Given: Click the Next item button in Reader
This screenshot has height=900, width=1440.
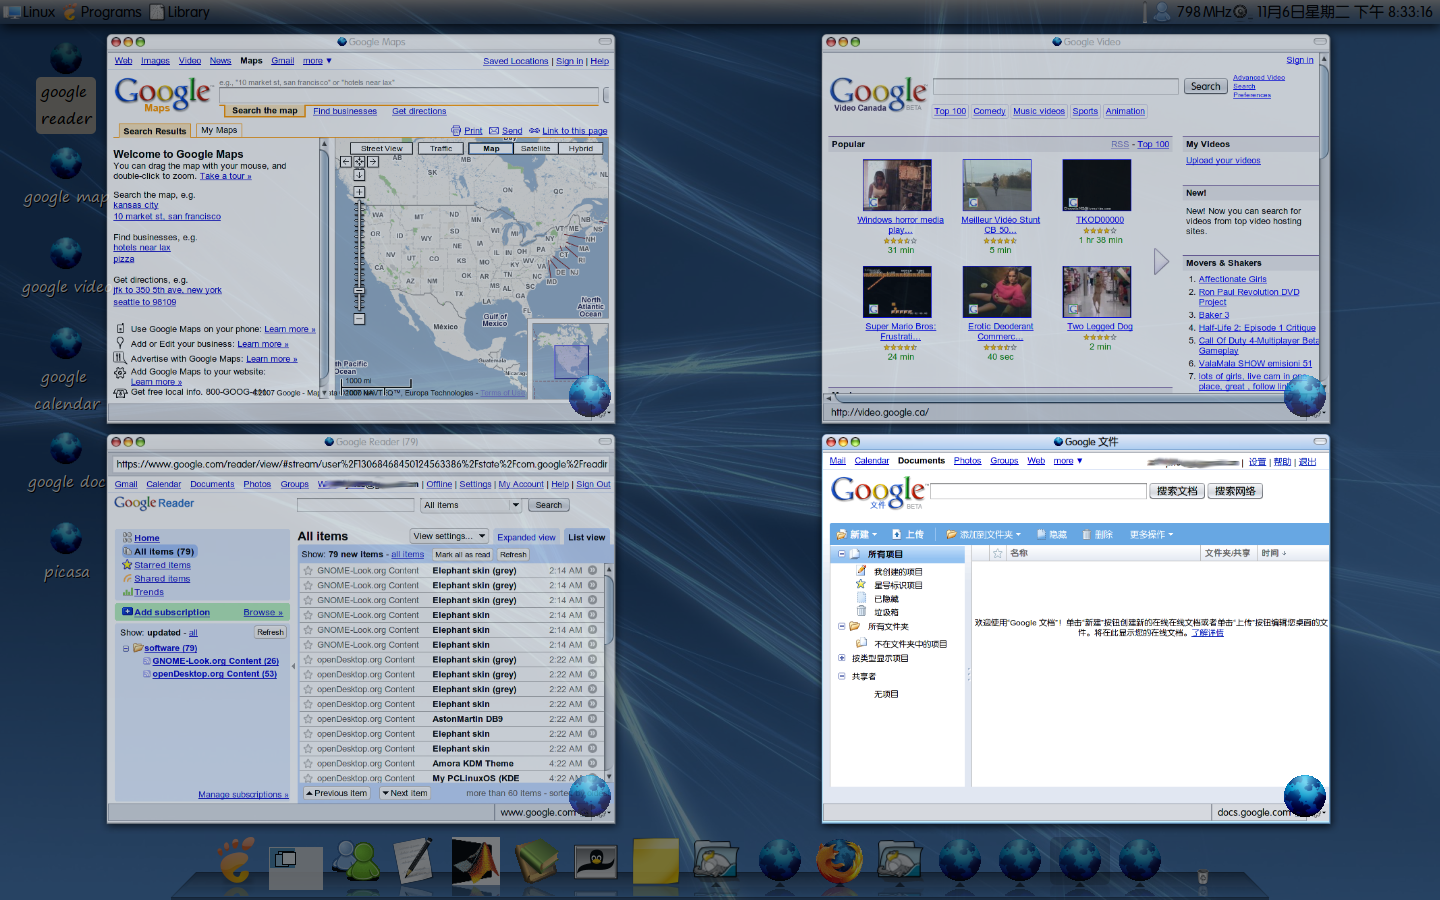Looking at the screenshot, I should 404,793.
